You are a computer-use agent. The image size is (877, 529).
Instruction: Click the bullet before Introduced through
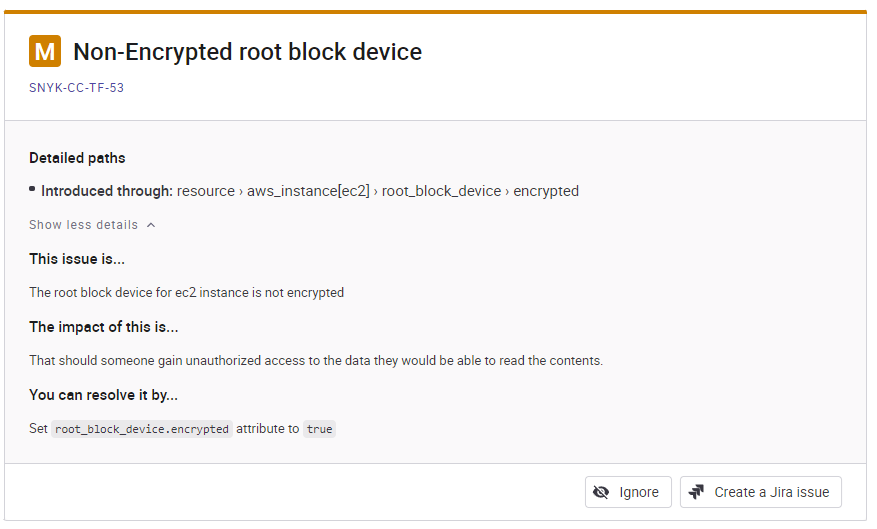[x=32, y=189]
